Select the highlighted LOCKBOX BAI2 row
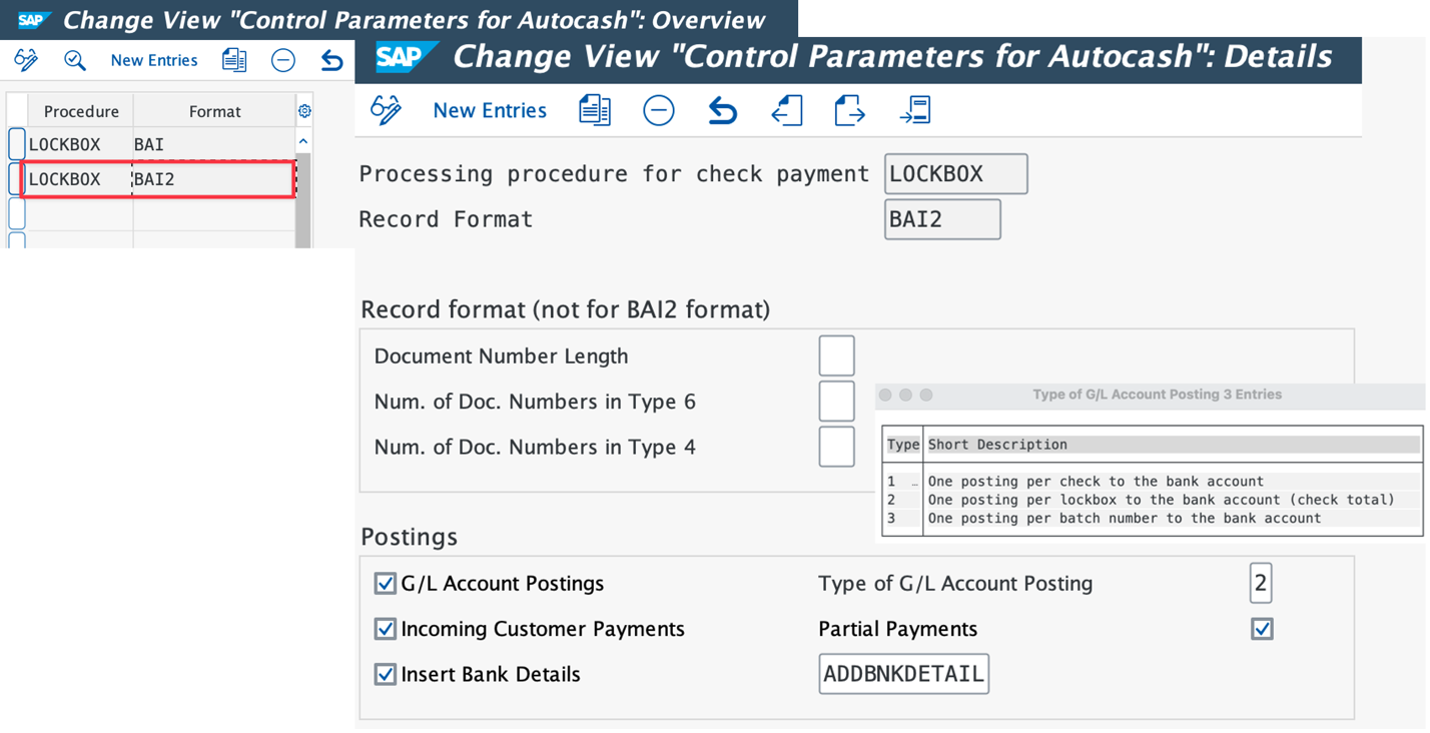Image resolution: width=1430 pixels, height=733 pixels. [x=150, y=178]
